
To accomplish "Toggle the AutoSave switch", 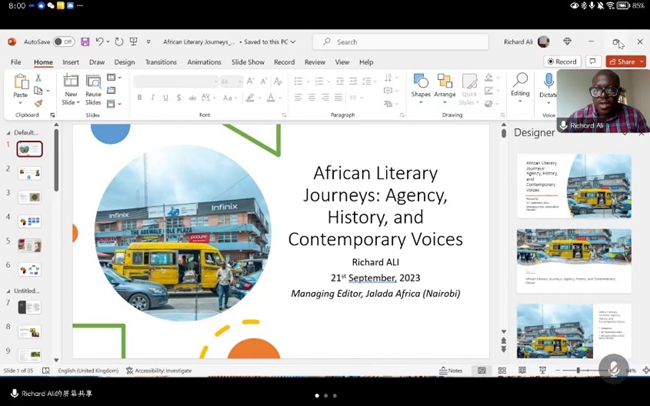I will (63, 42).
